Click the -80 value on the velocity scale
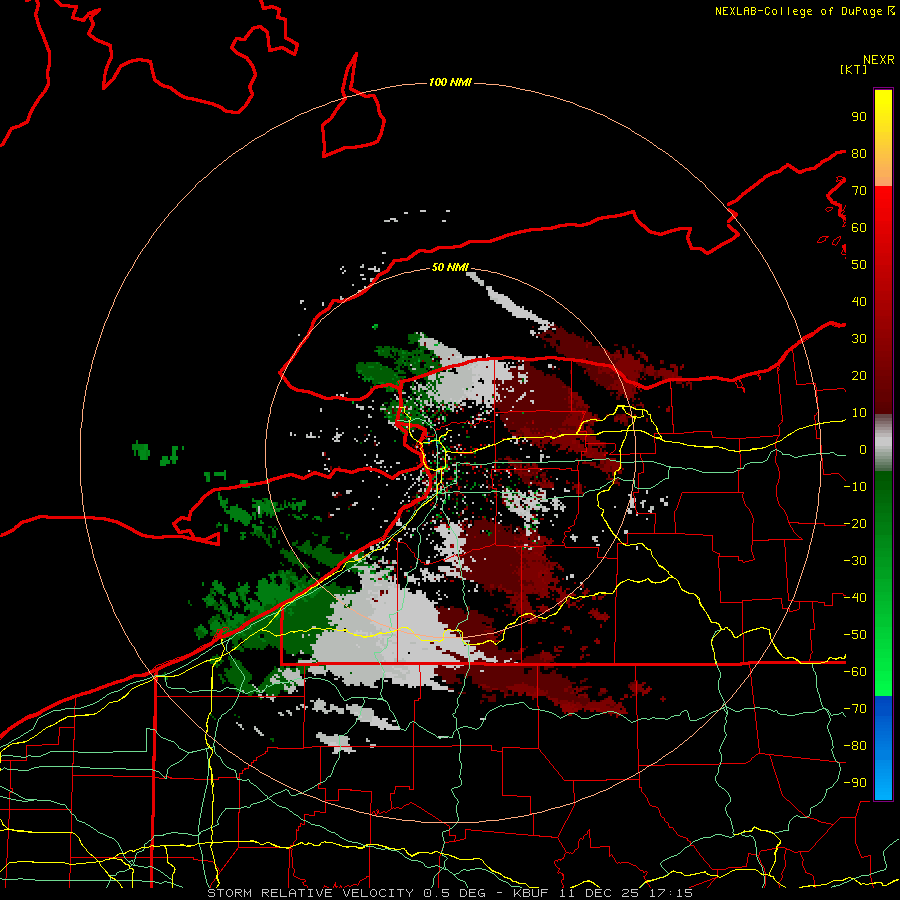 (x=855, y=746)
